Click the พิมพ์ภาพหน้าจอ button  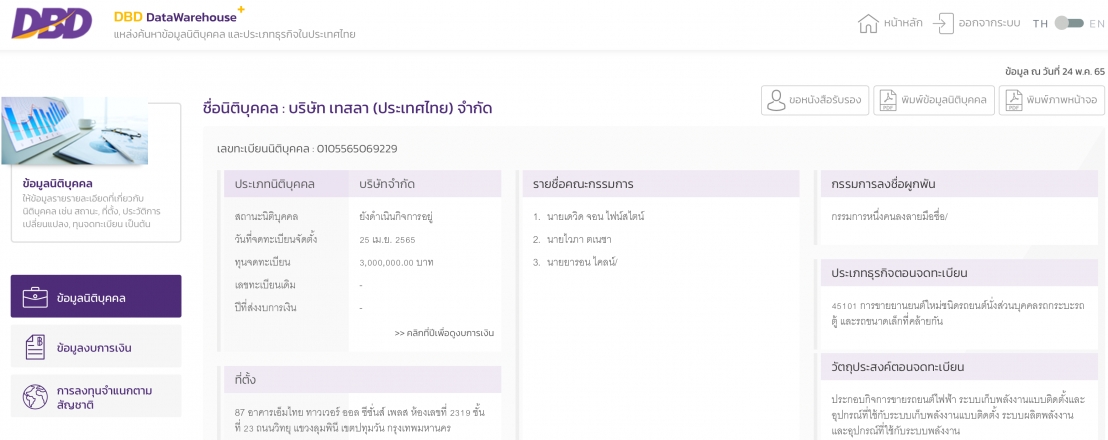[x=1051, y=100]
